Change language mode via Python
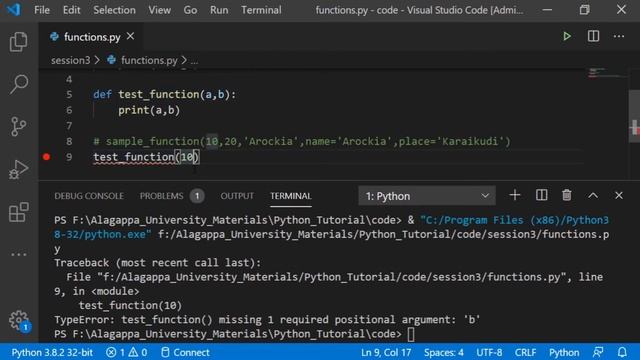The width and height of the screenshot is (640, 360). click(x=564, y=352)
